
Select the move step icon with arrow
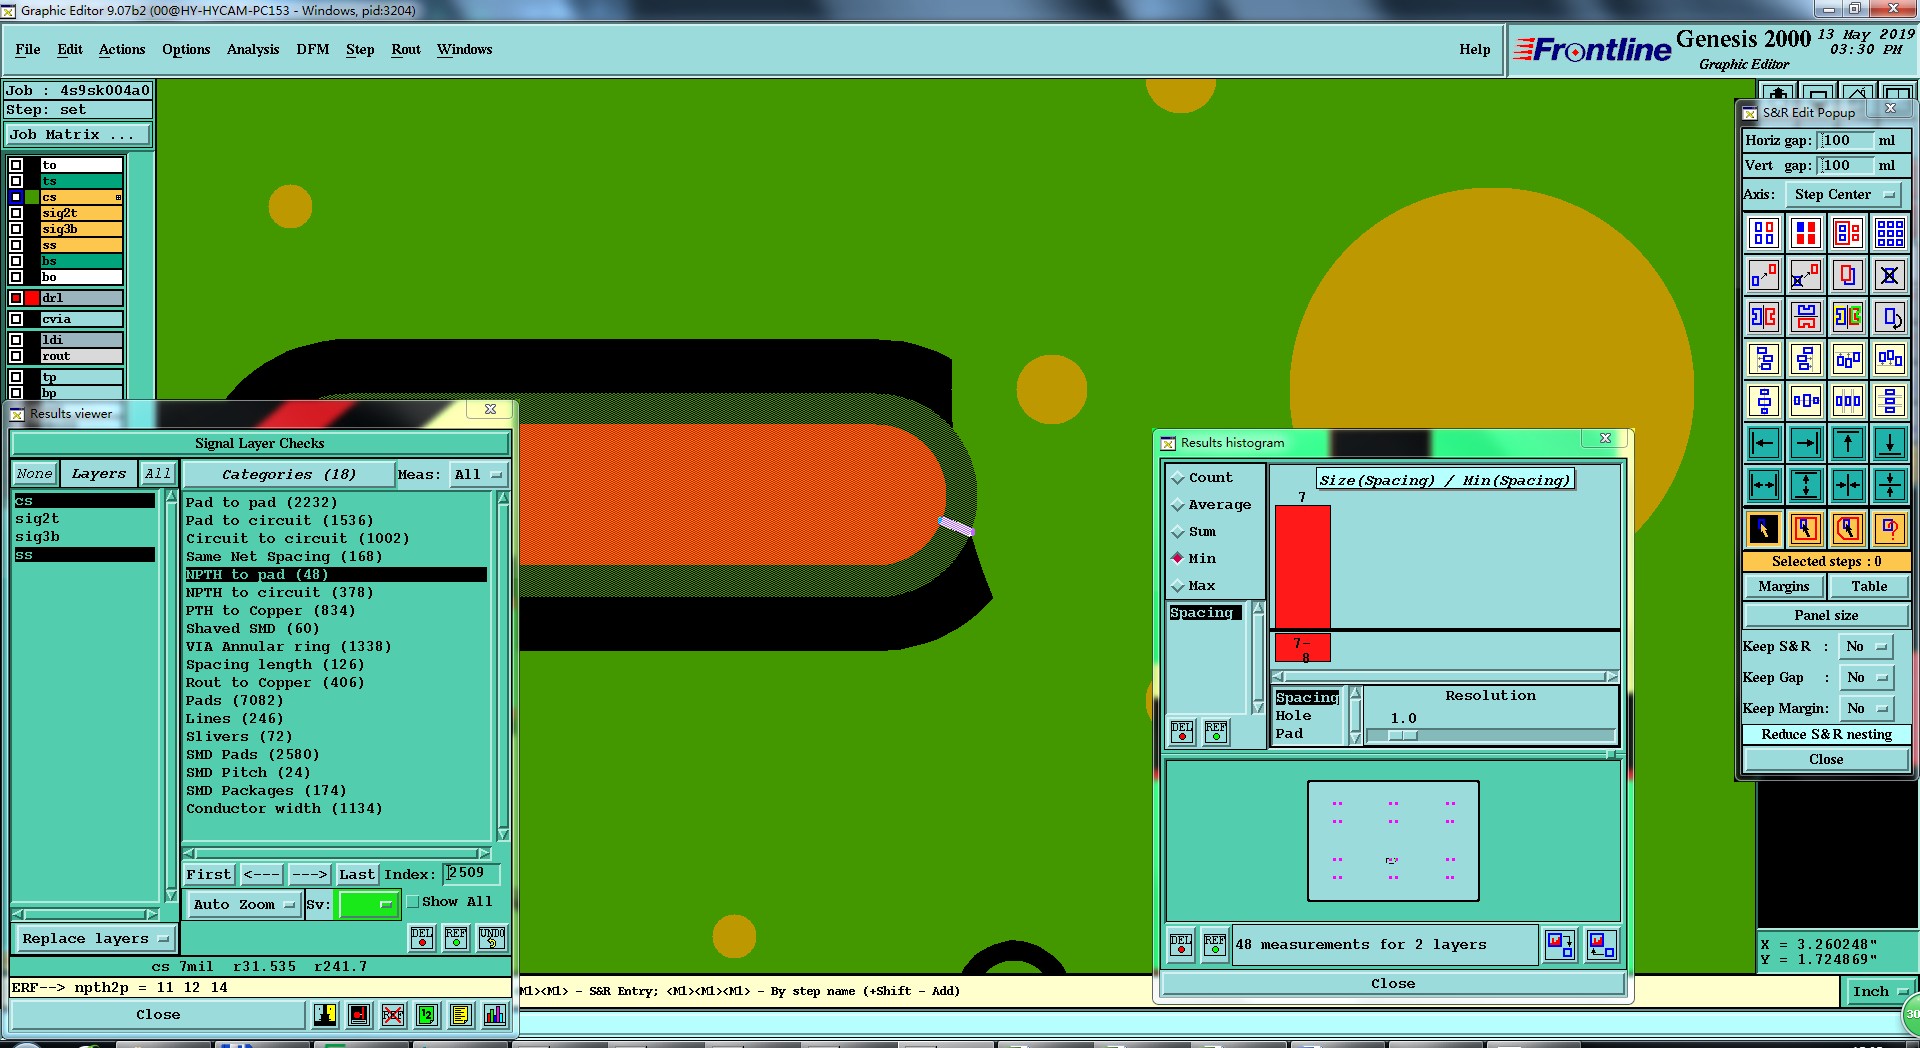pos(1763,275)
